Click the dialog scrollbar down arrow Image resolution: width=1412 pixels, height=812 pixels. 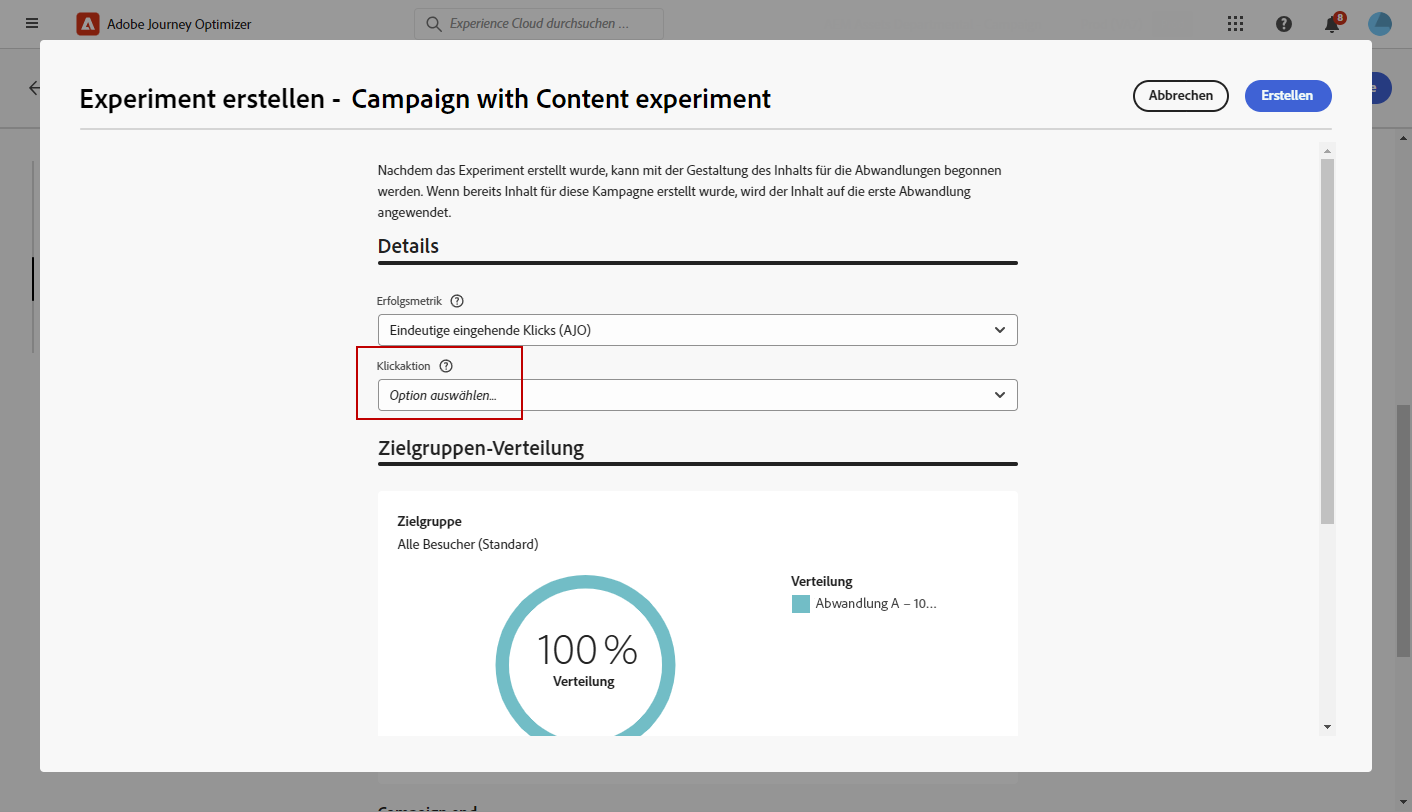1328,727
